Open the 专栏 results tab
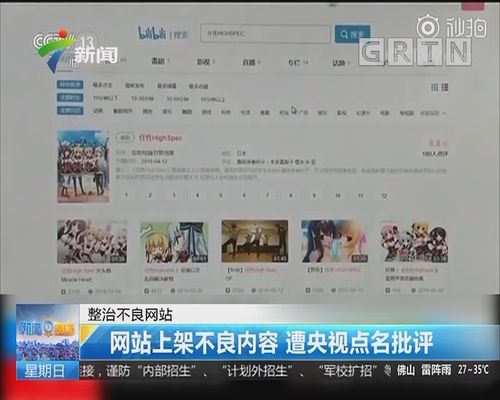This screenshot has width=500, height=400. click(x=298, y=63)
